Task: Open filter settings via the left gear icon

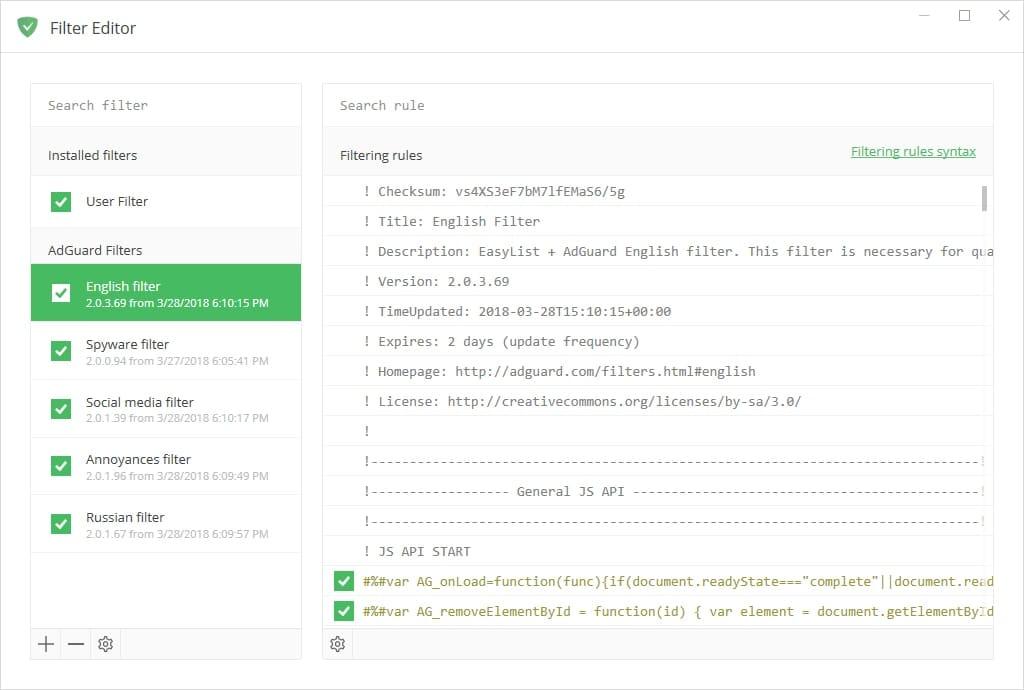Action: [x=105, y=644]
